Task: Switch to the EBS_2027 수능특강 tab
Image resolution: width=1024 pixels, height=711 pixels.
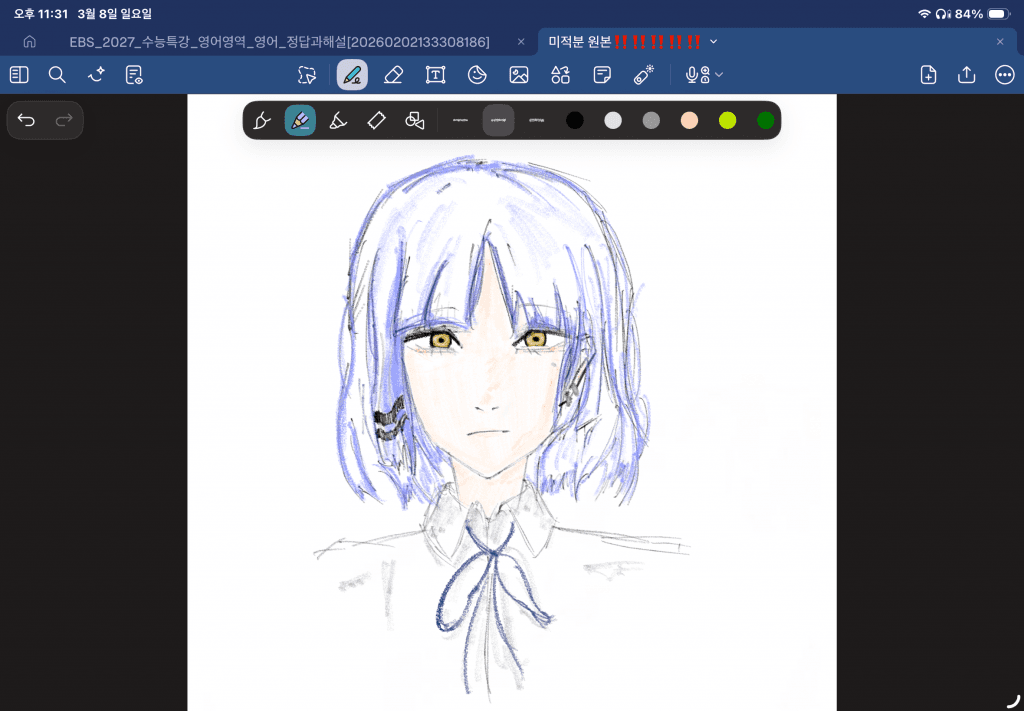Action: (x=279, y=42)
